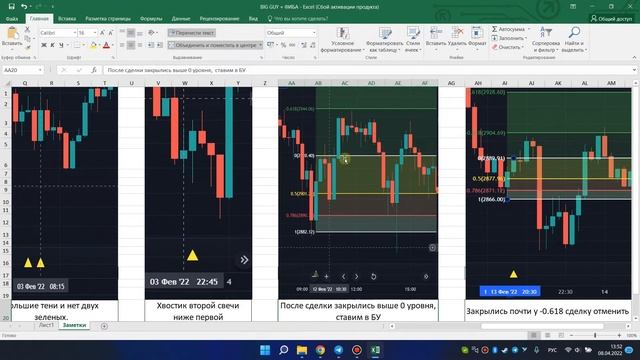Apply percent style
The image size is (640, 360).
283,45
